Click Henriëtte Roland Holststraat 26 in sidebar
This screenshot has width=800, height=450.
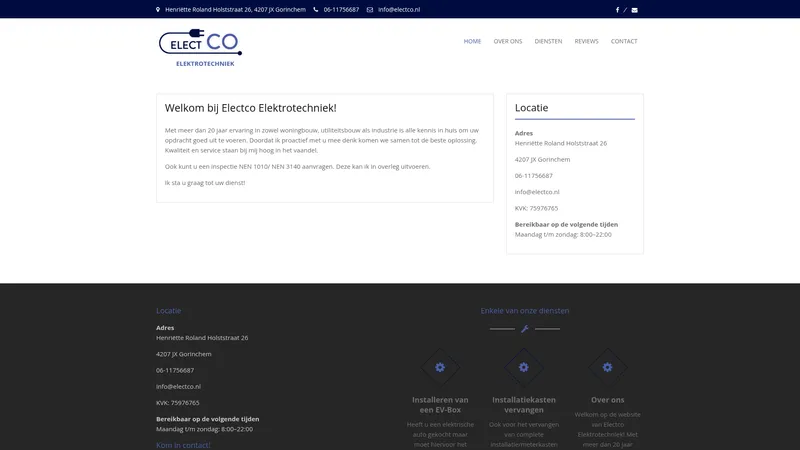click(x=561, y=143)
